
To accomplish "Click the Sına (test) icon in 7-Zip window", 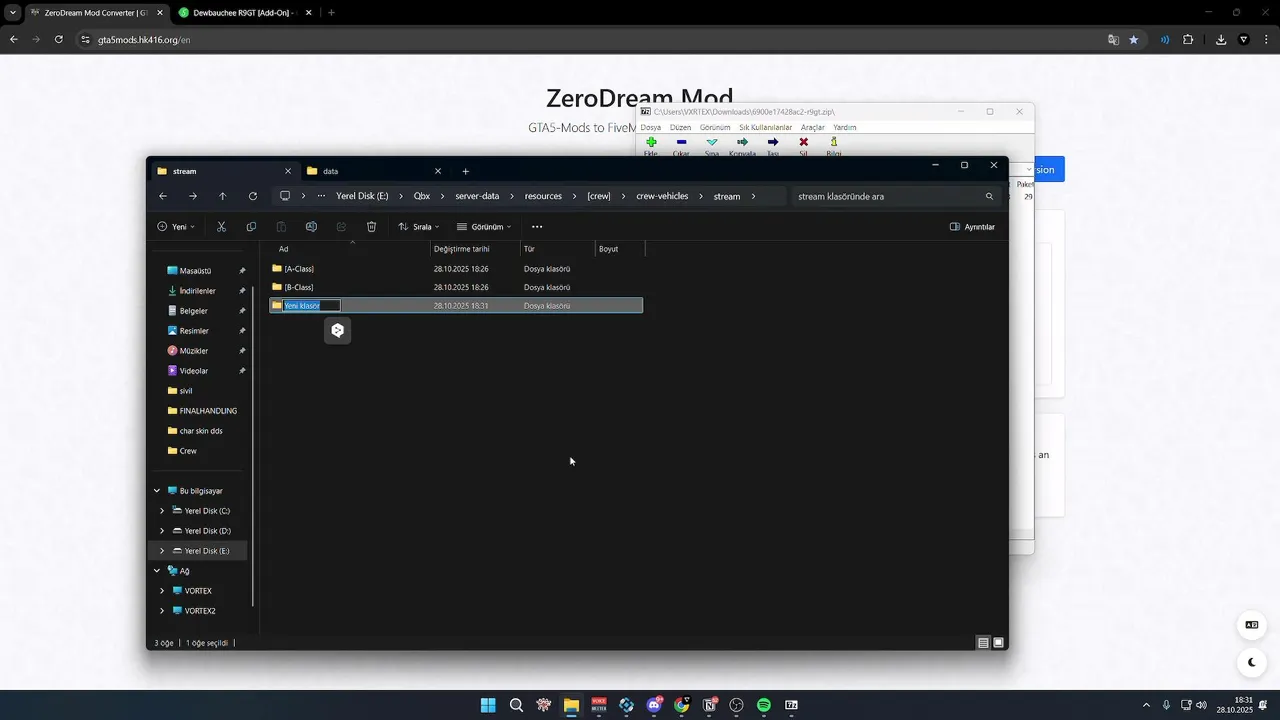I will 712,143.
